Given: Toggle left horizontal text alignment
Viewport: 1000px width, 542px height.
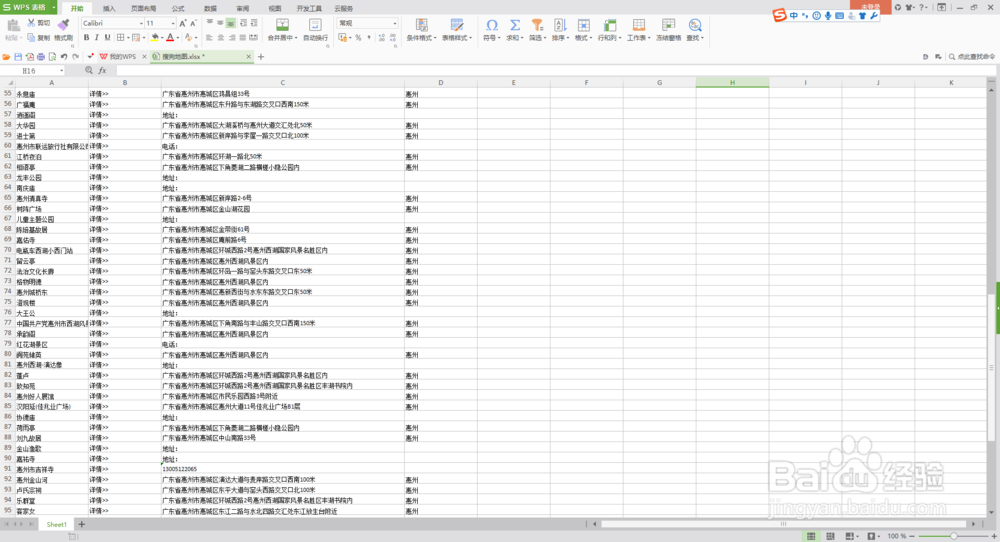Looking at the screenshot, I should [209, 38].
